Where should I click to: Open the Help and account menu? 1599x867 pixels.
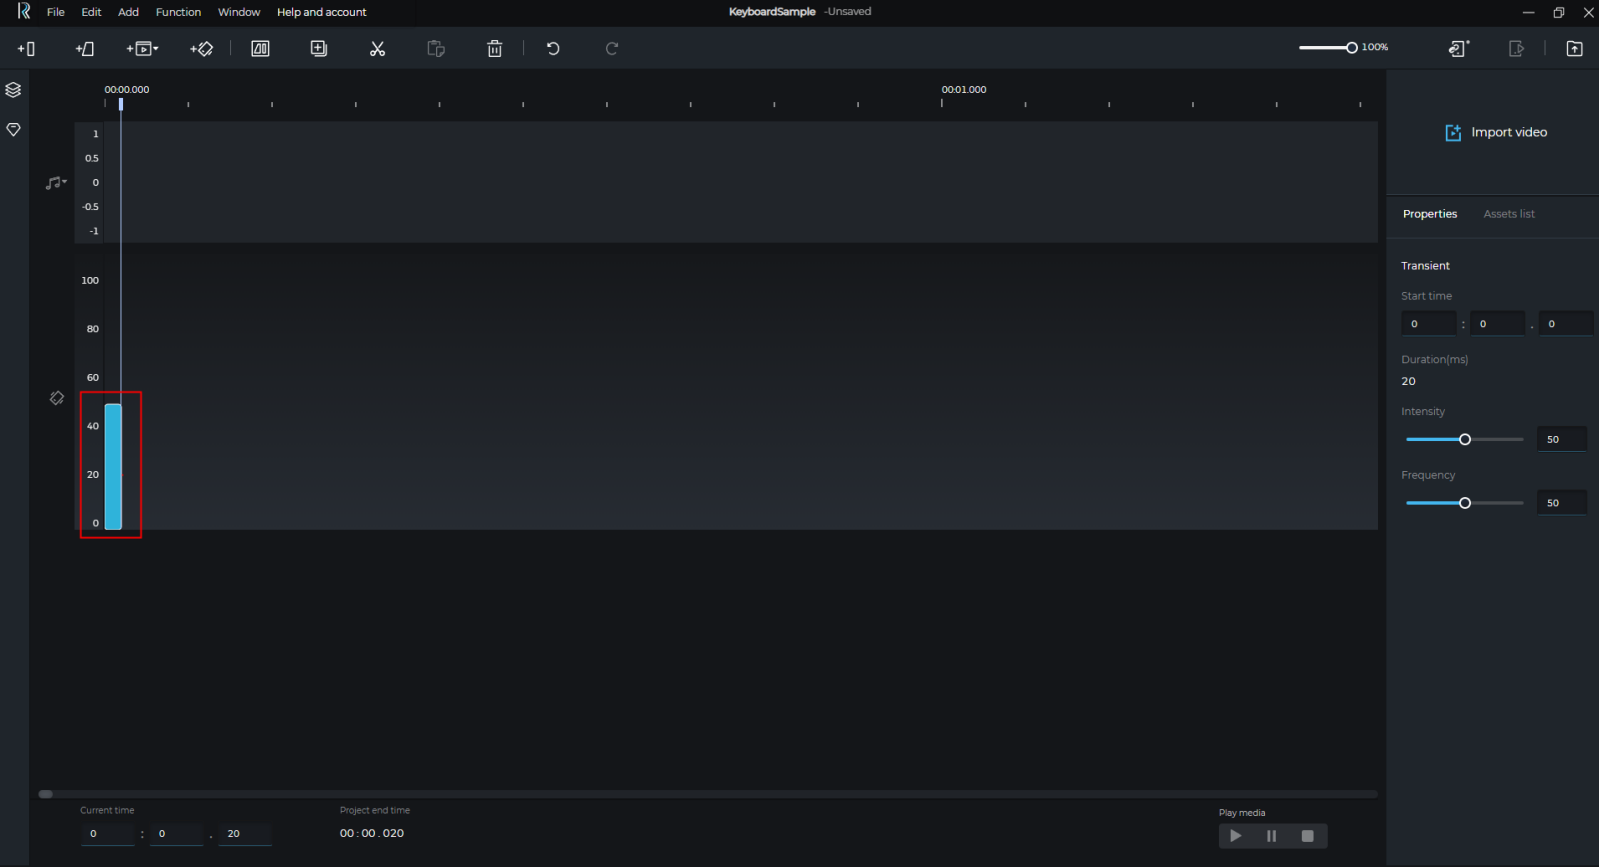[321, 12]
